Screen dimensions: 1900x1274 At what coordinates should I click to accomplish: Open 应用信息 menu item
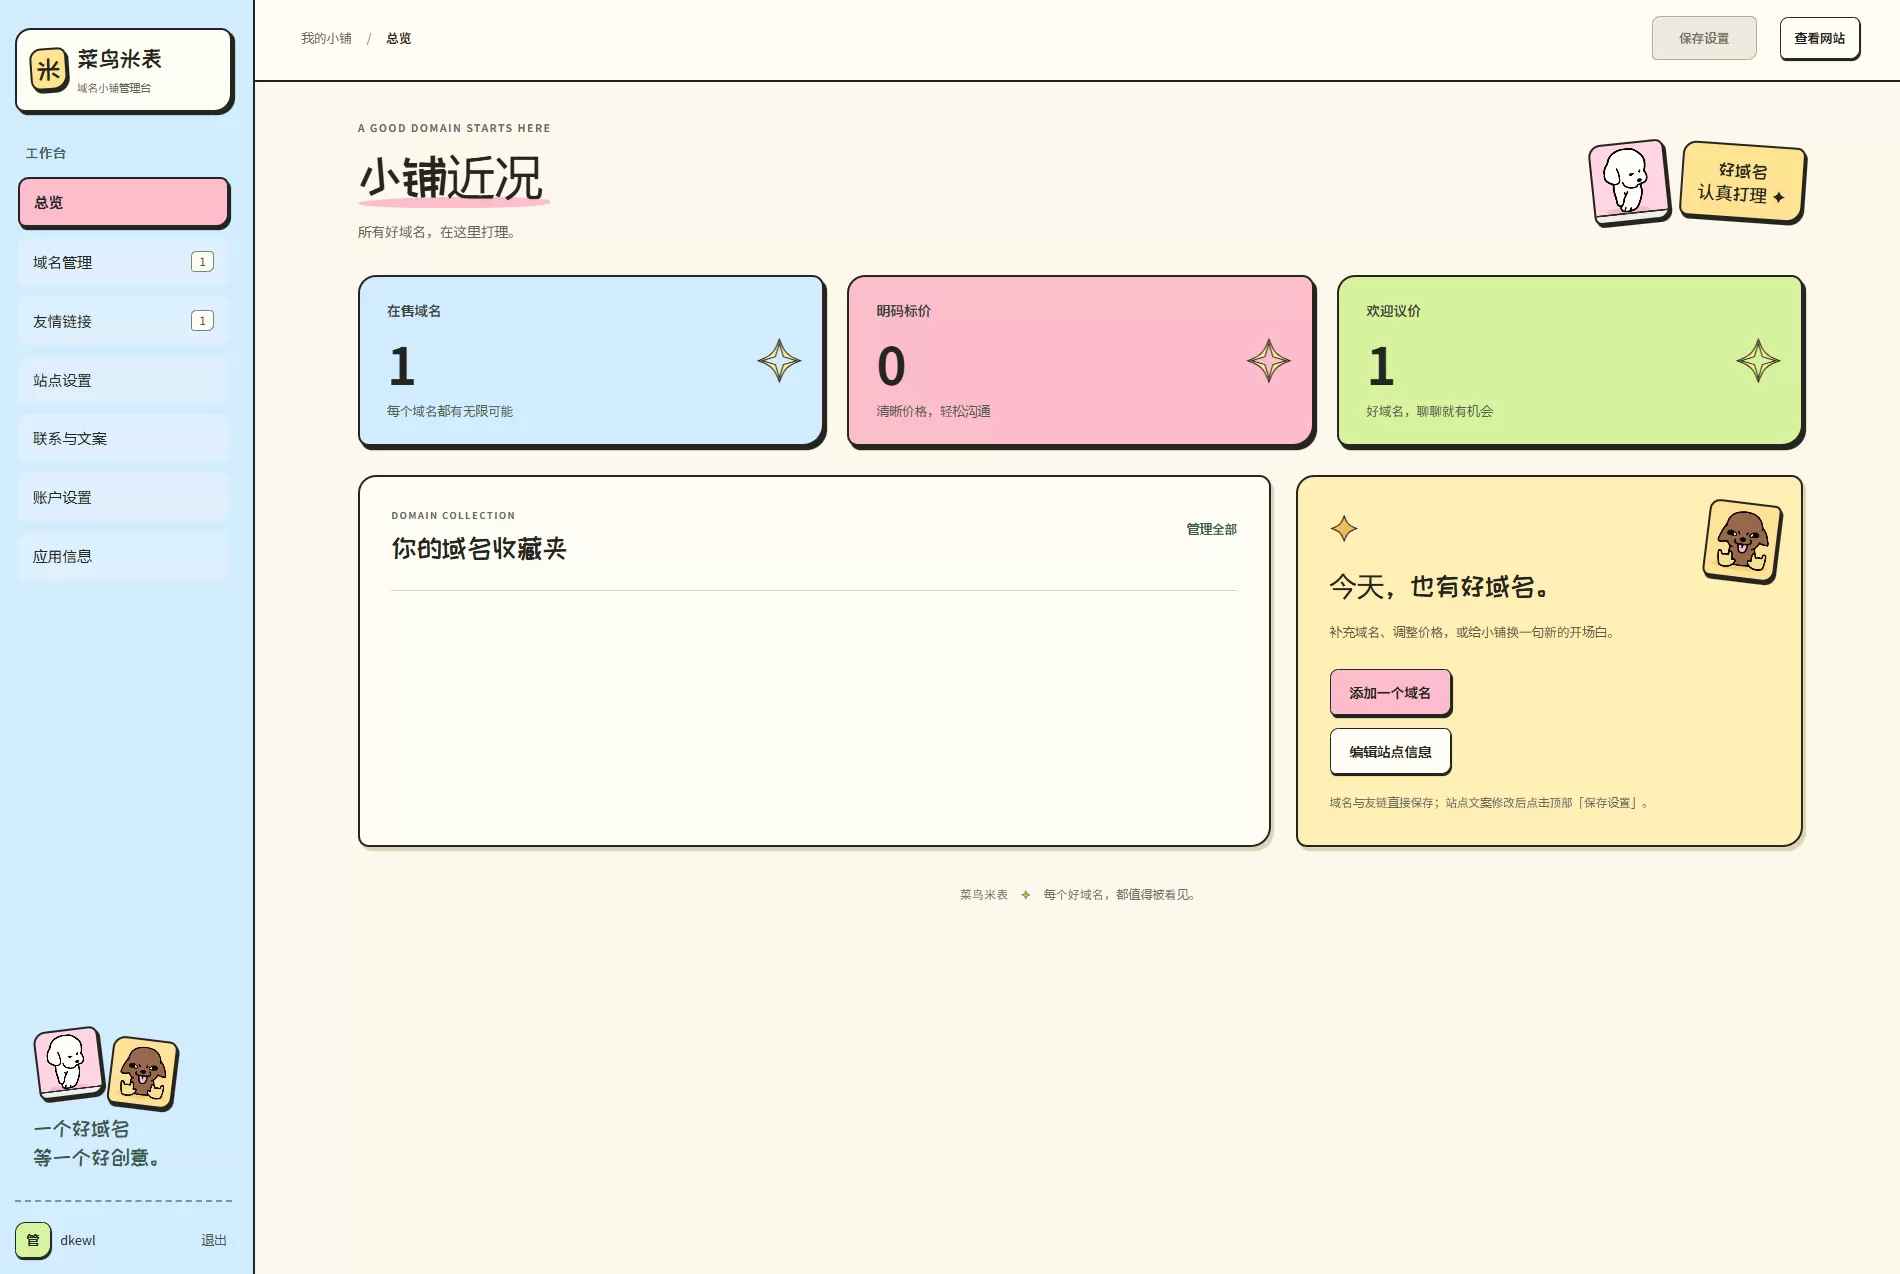[x=124, y=556]
